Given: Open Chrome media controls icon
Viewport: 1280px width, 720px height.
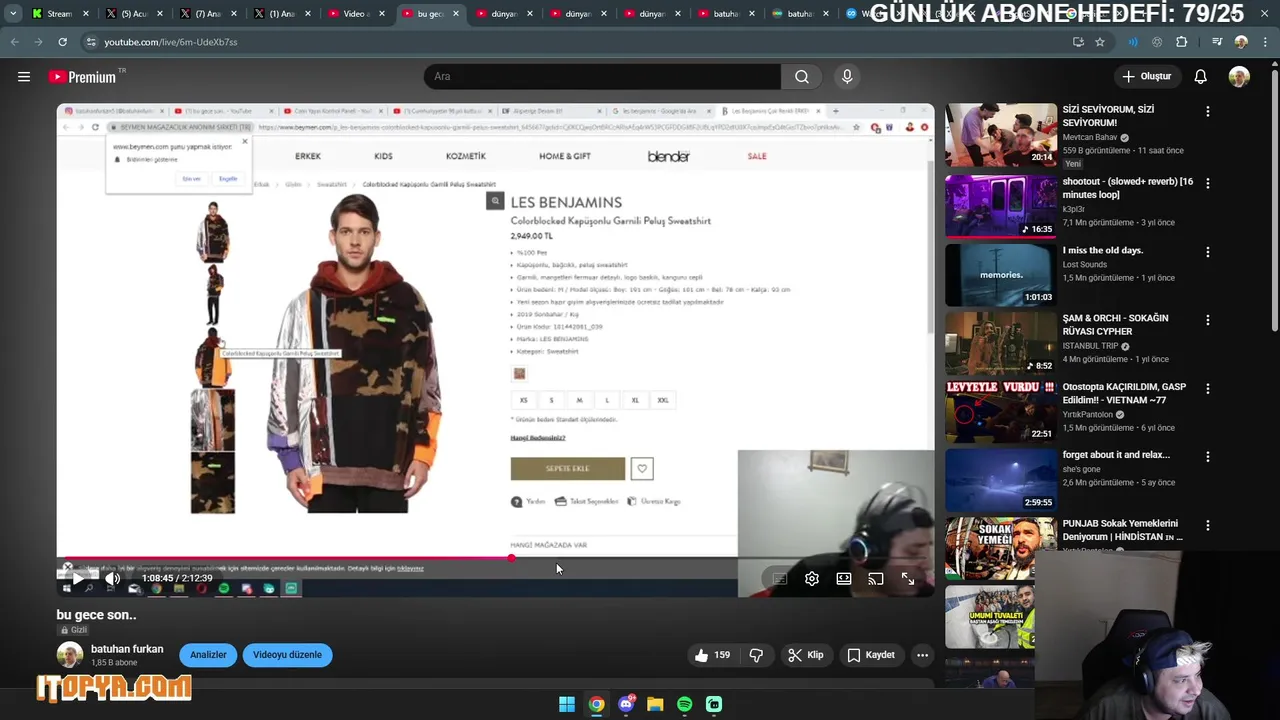Looking at the screenshot, I should coord(1217,42).
